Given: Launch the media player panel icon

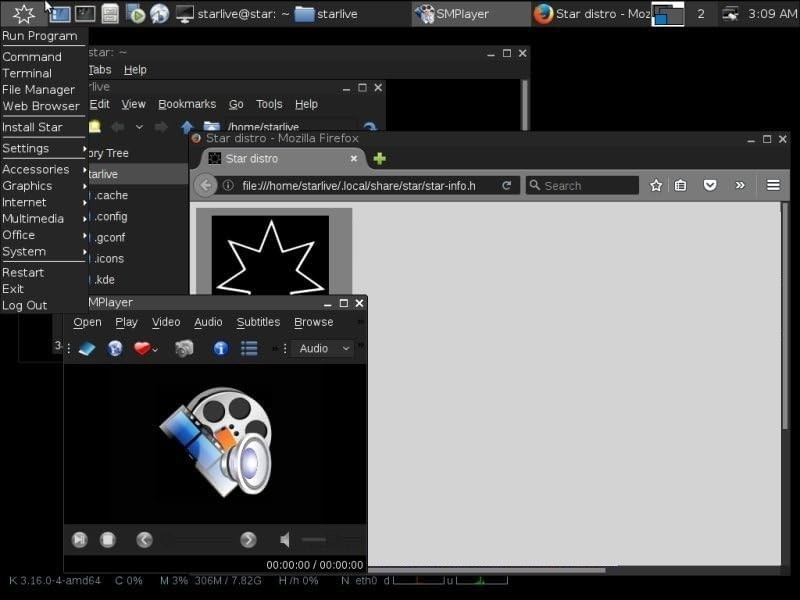Looking at the screenshot, I should (x=136, y=14).
